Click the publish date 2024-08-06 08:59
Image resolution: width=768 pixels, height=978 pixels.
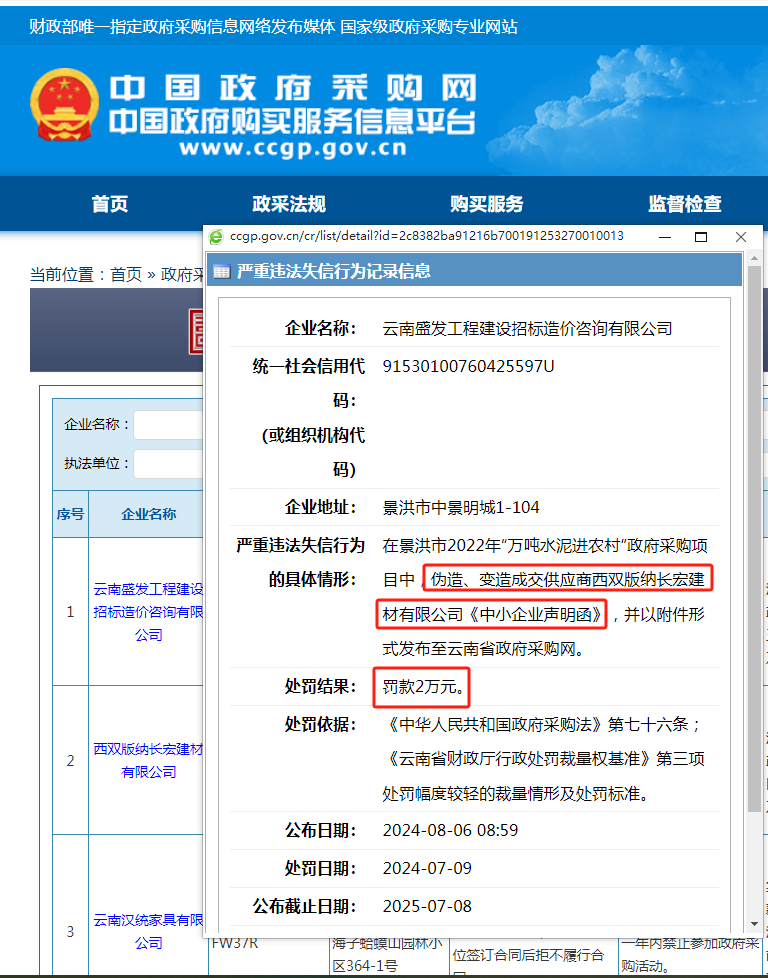pyautogui.click(x=450, y=831)
